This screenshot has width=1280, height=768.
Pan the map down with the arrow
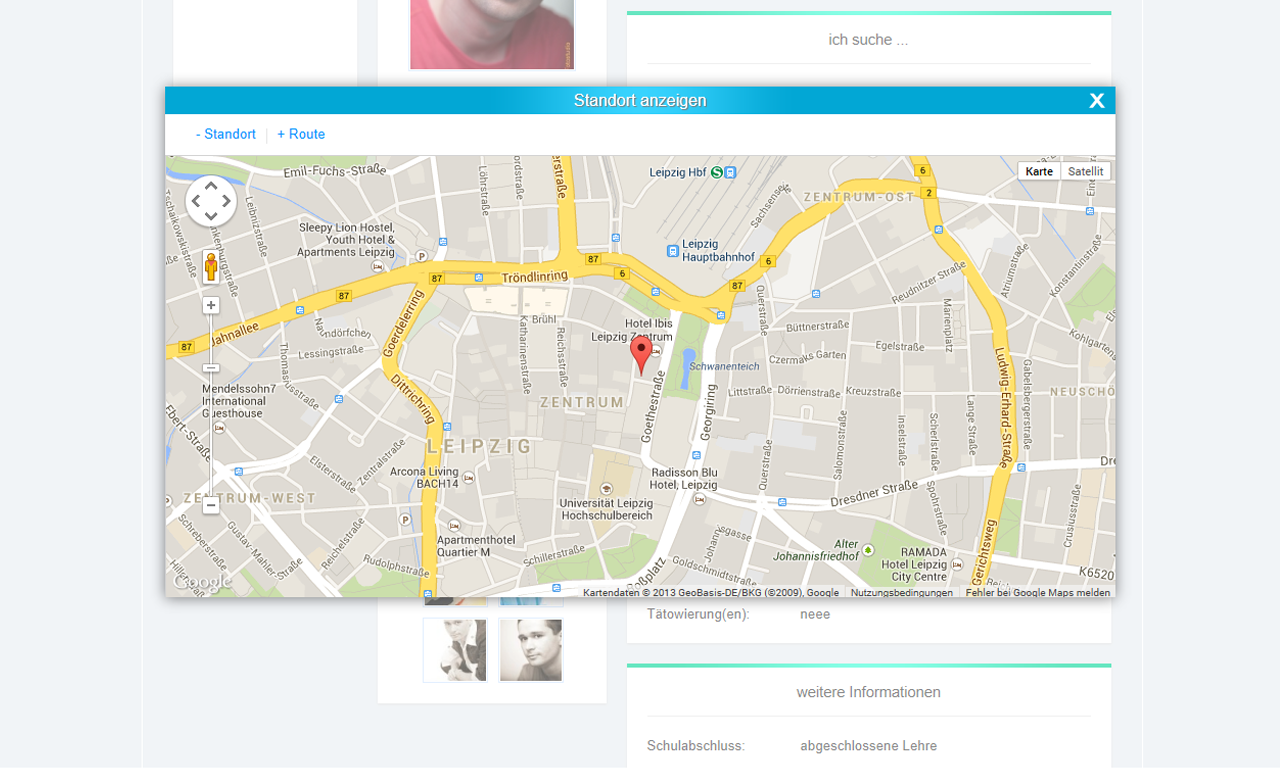click(x=211, y=216)
